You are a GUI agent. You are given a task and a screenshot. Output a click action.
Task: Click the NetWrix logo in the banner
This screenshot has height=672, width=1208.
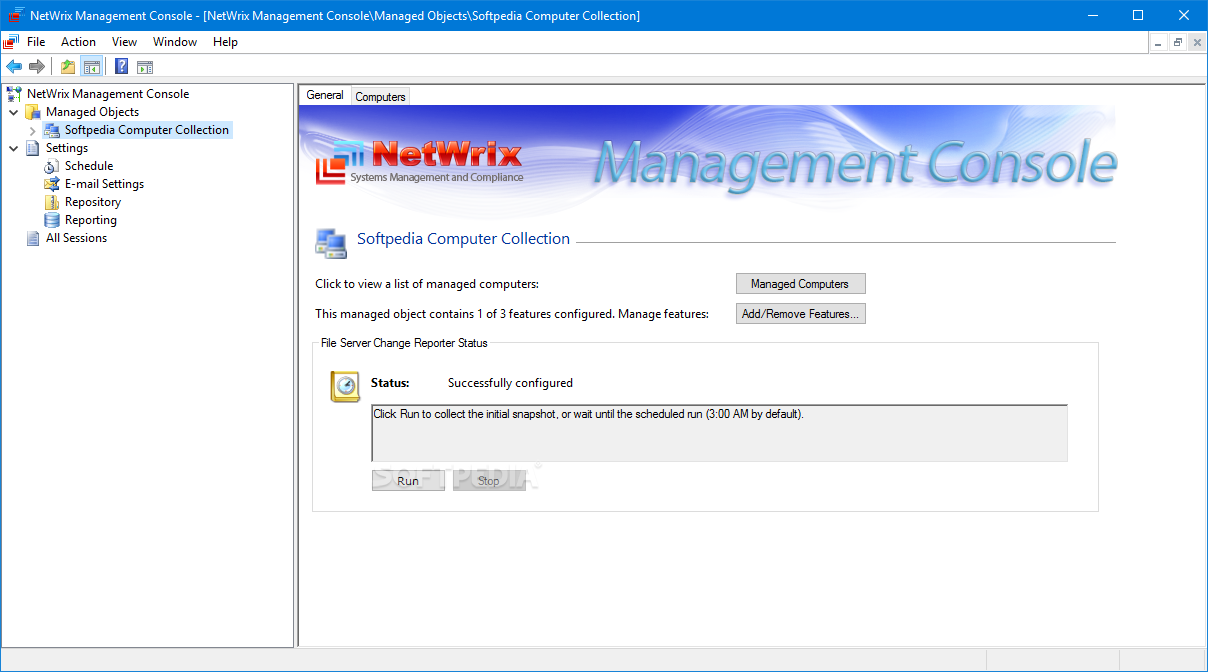(419, 161)
